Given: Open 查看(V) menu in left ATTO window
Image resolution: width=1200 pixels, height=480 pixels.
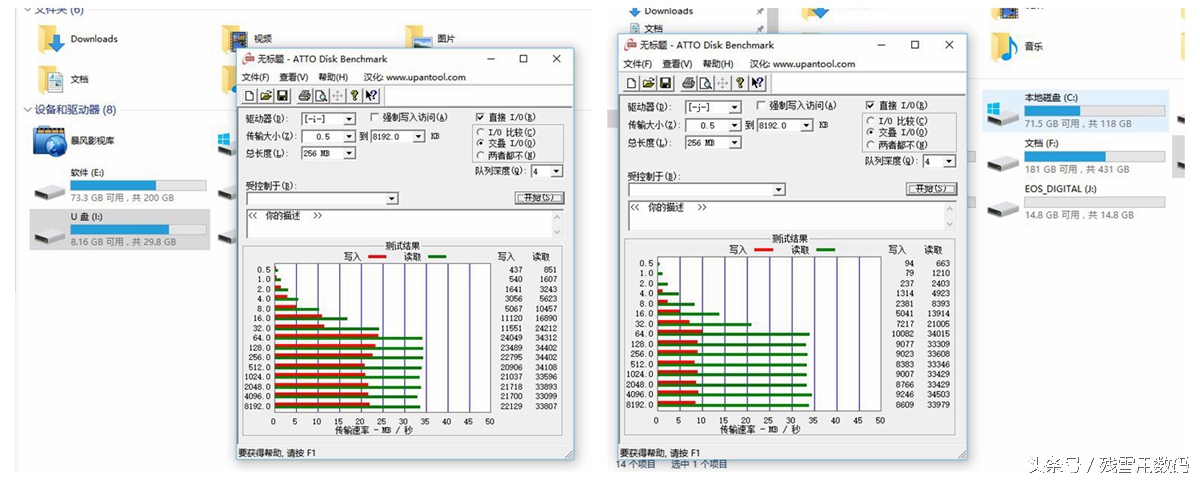Looking at the screenshot, I should pyautogui.click(x=294, y=77).
